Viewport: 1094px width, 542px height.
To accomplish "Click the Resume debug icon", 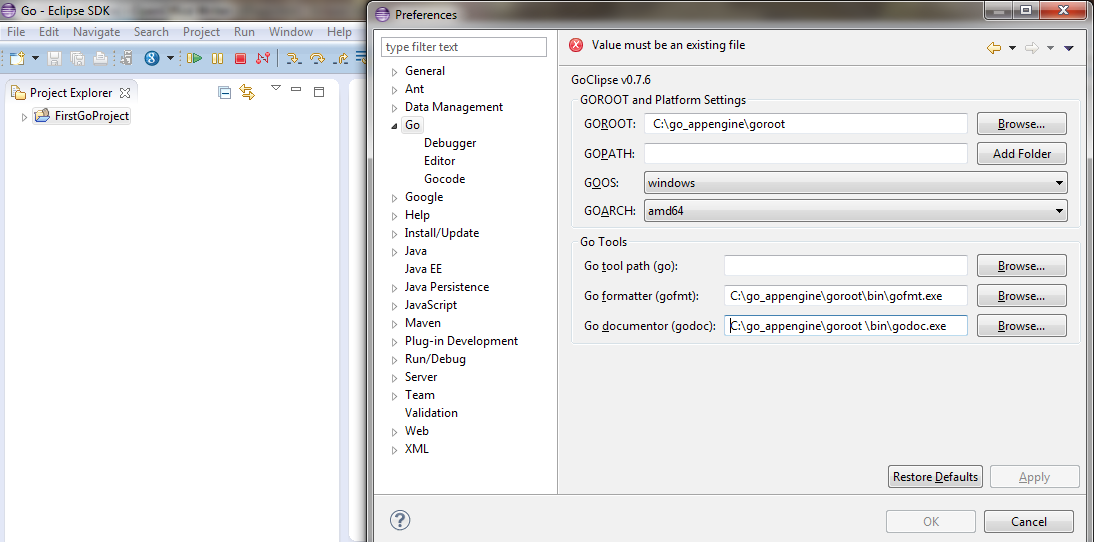I will [x=195, y=58].
